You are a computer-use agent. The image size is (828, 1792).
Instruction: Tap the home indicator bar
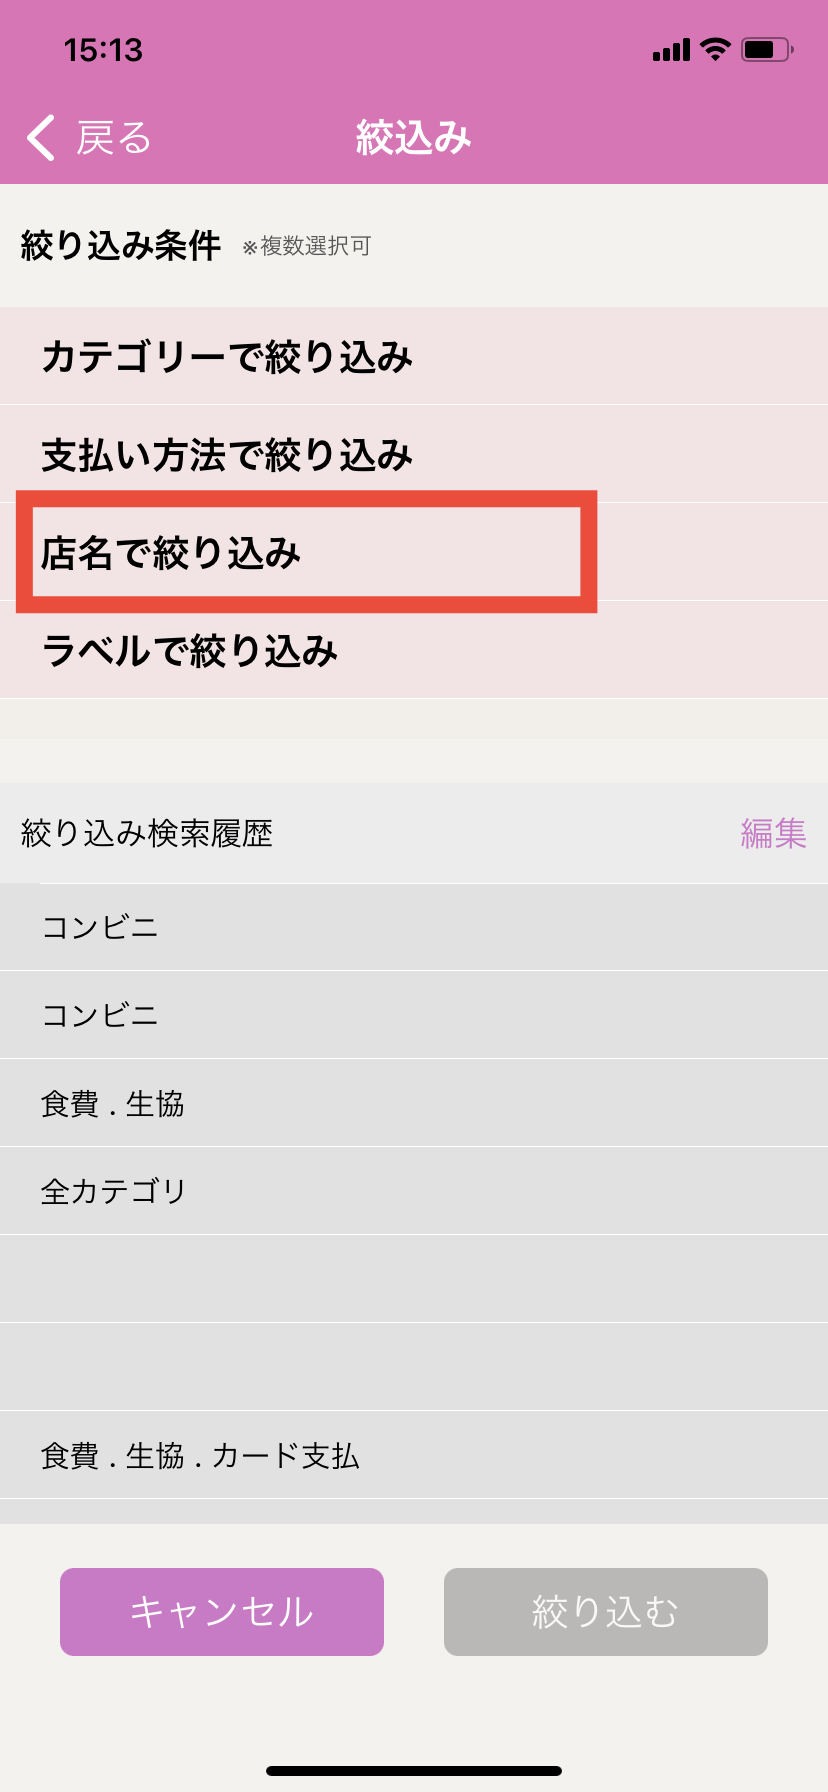pyautogui.click(x=414, y=1771)
